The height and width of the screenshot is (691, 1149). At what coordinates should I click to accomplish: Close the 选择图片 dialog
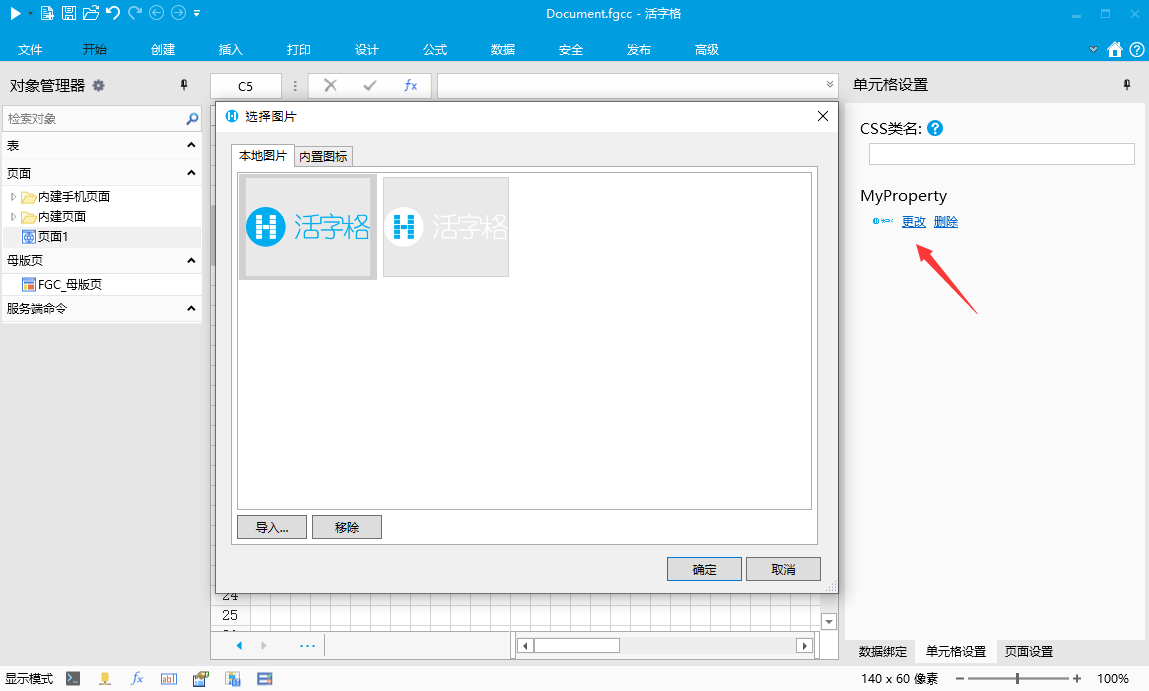(823, 117)
